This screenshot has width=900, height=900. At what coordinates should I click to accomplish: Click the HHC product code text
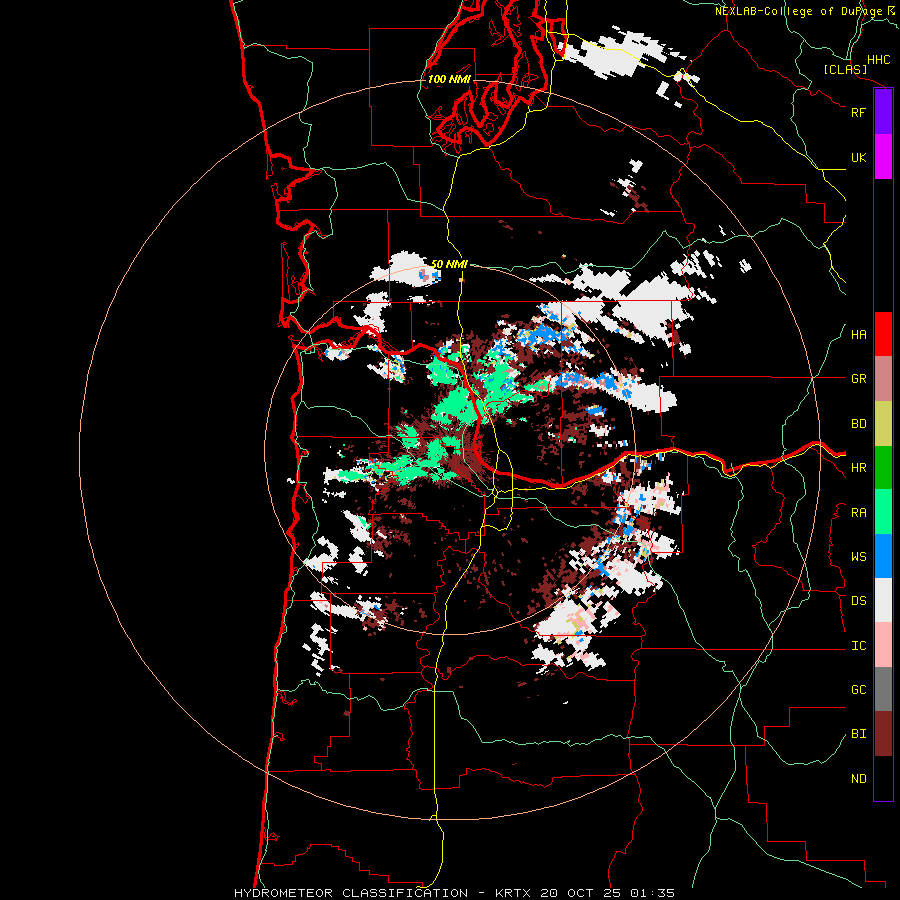(x=878, y=60)
